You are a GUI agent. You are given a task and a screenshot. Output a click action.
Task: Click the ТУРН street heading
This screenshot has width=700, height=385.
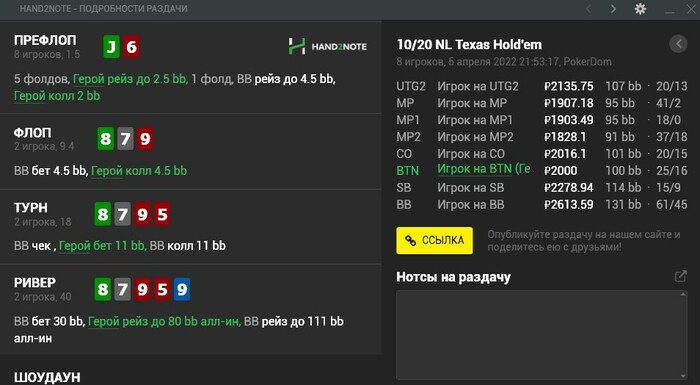31,208
